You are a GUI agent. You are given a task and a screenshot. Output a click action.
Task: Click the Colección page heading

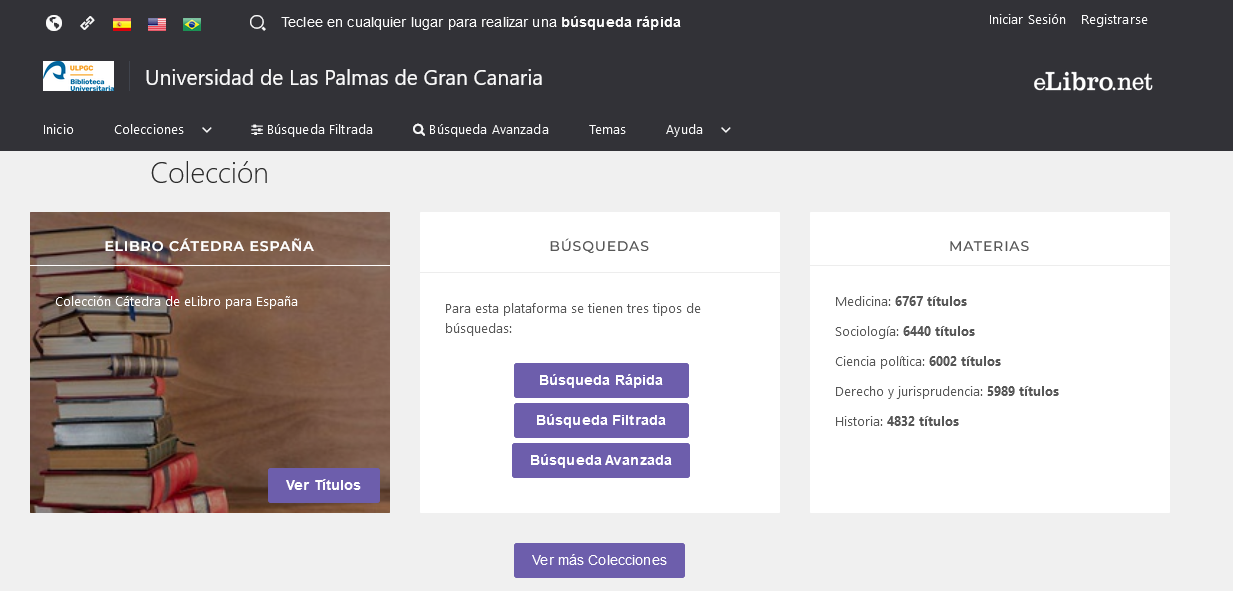click(x=209, y=173)
